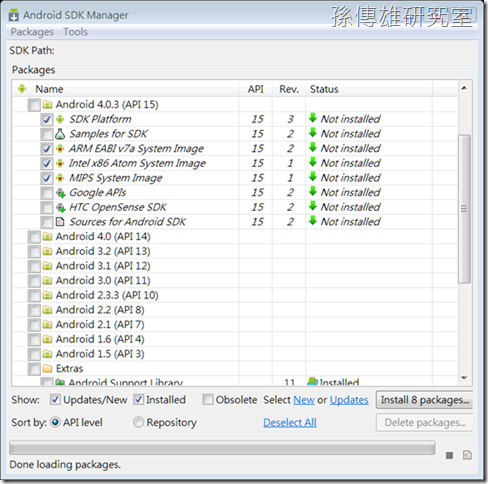Select the MIPS System Image row text

tap(116, 178)
